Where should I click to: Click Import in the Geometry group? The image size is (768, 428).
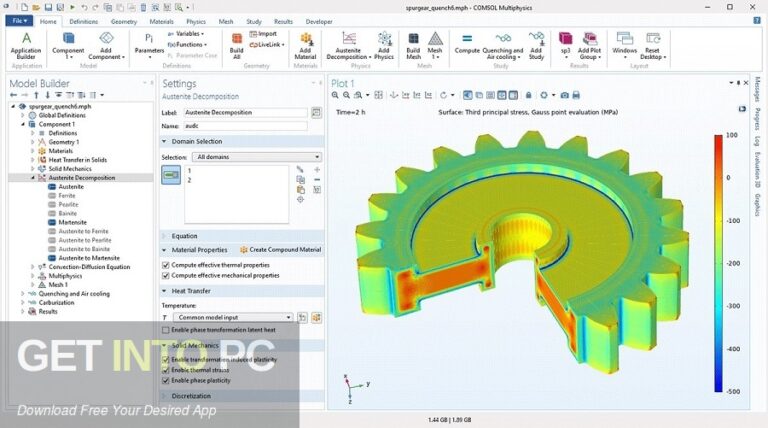[263, 34]
